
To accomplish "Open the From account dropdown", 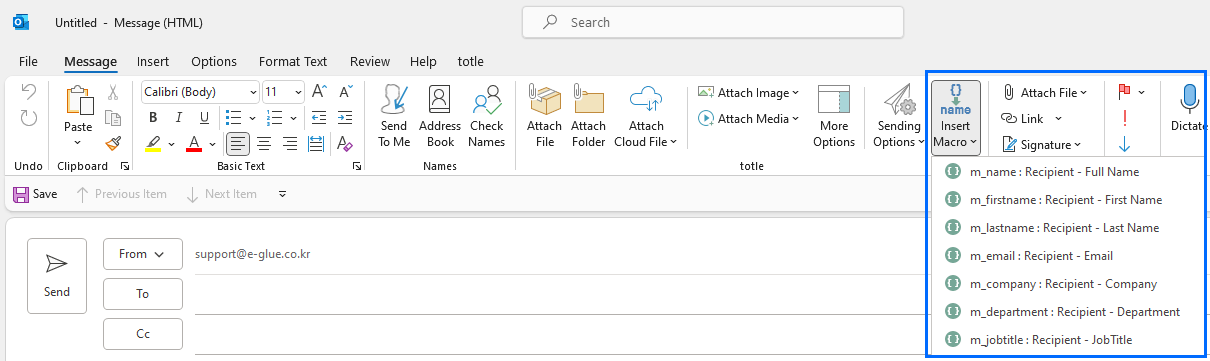I will tap(142, 254).
